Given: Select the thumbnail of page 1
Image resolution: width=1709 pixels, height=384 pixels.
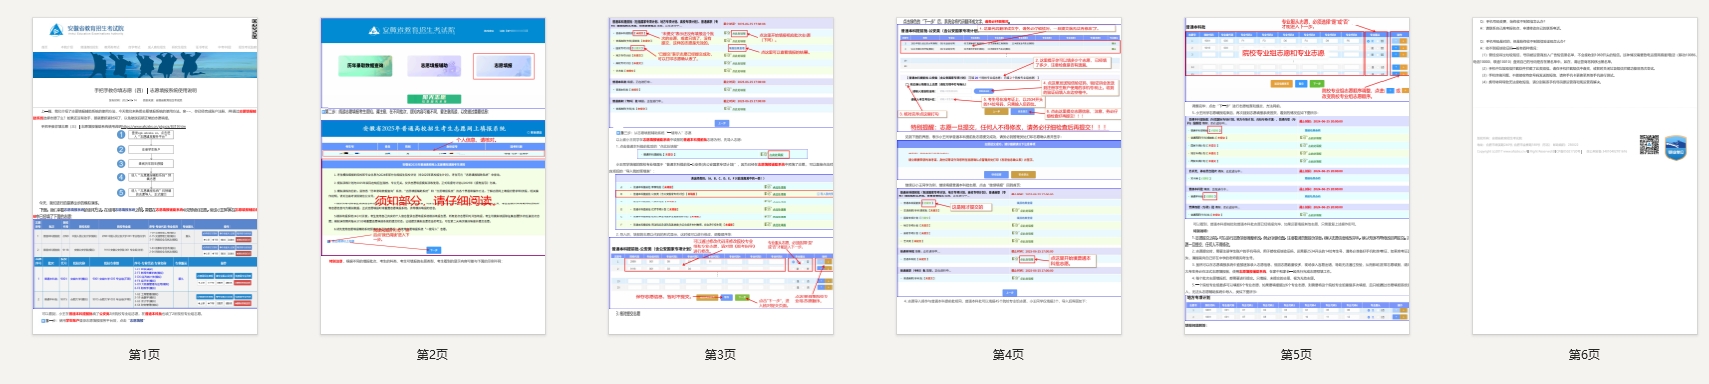Looking at the screenshot, I should [145, 176].
